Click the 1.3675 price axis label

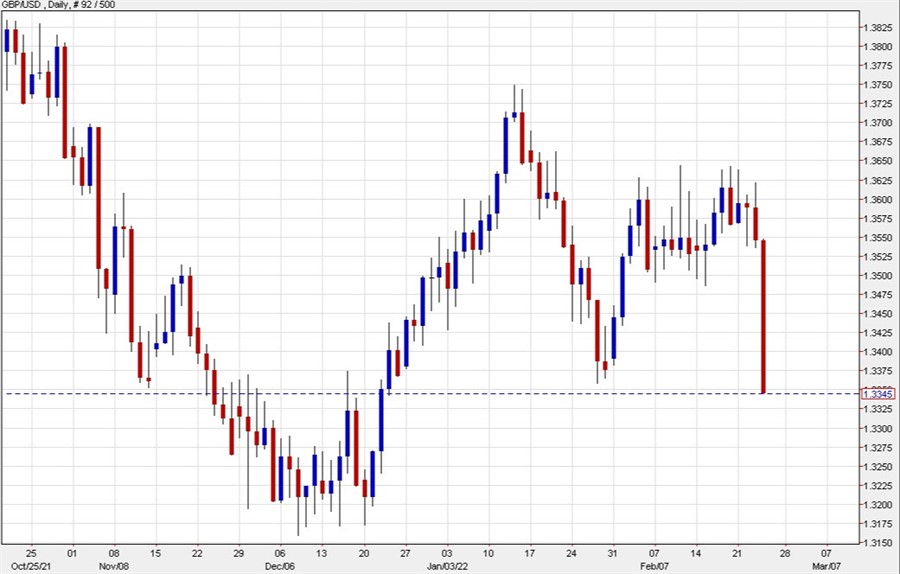coord(878,142)
